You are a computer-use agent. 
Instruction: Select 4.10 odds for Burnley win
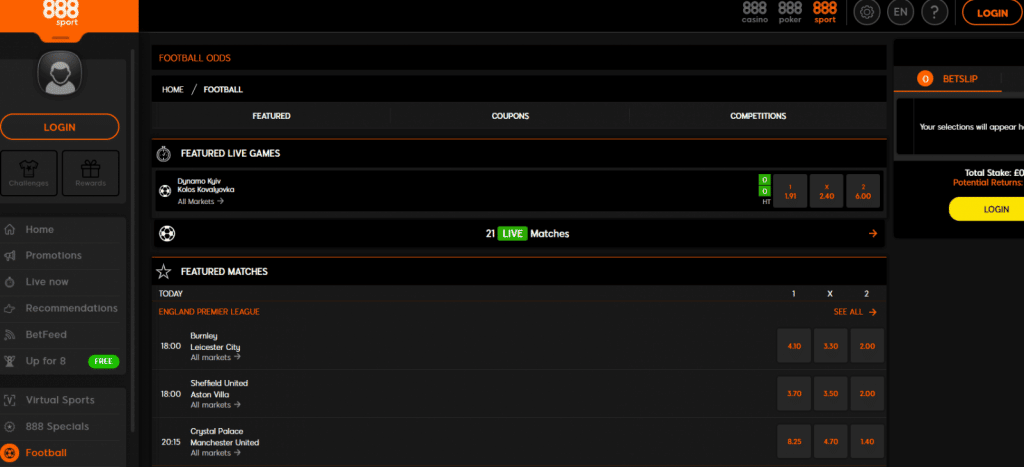pyautogui.click(x=794, y=346)
